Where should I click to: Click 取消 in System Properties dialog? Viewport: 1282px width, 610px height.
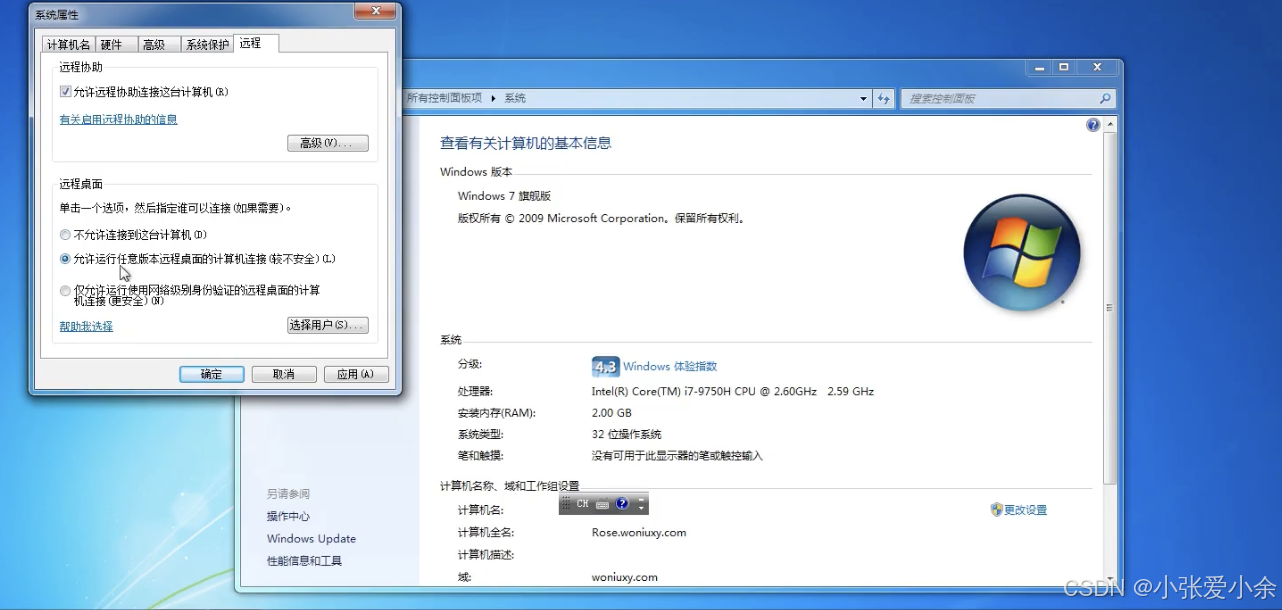click(284, 374)
